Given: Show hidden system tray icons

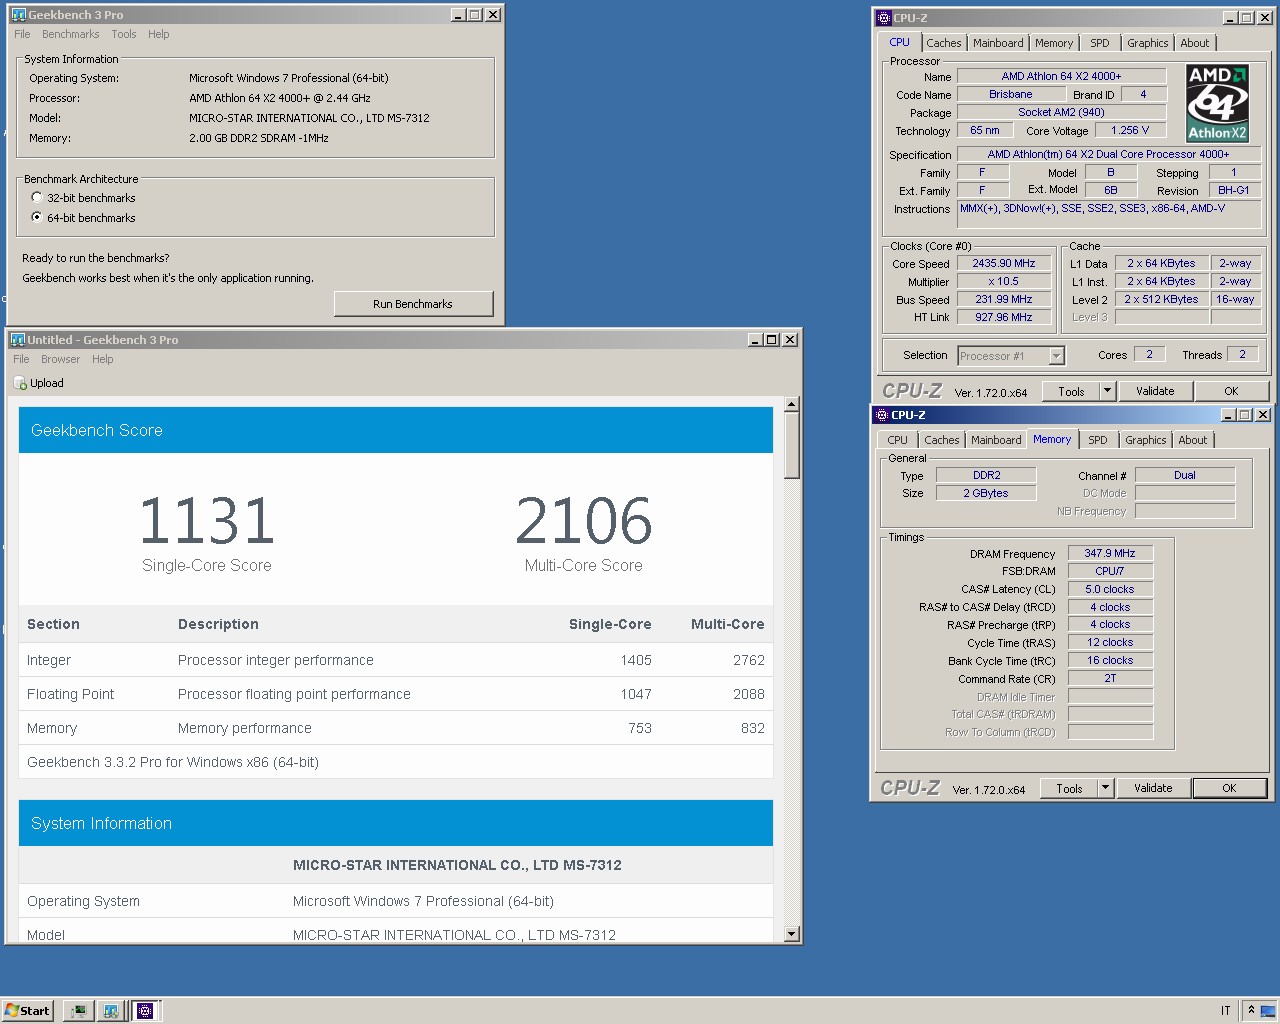Looking at the screenshot, I should (1250, 1010).
